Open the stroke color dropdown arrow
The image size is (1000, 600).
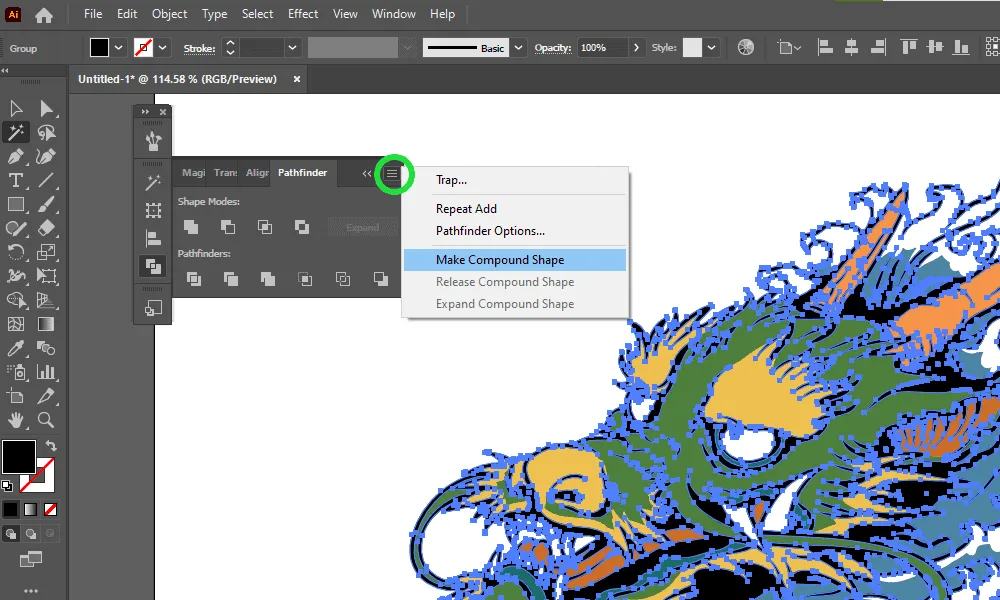point(163,48)
